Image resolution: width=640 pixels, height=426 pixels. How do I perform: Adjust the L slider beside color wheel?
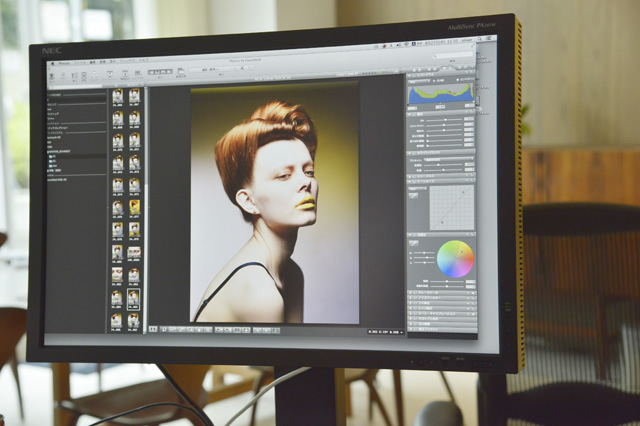pyautogui.click(x=424, y=263)
